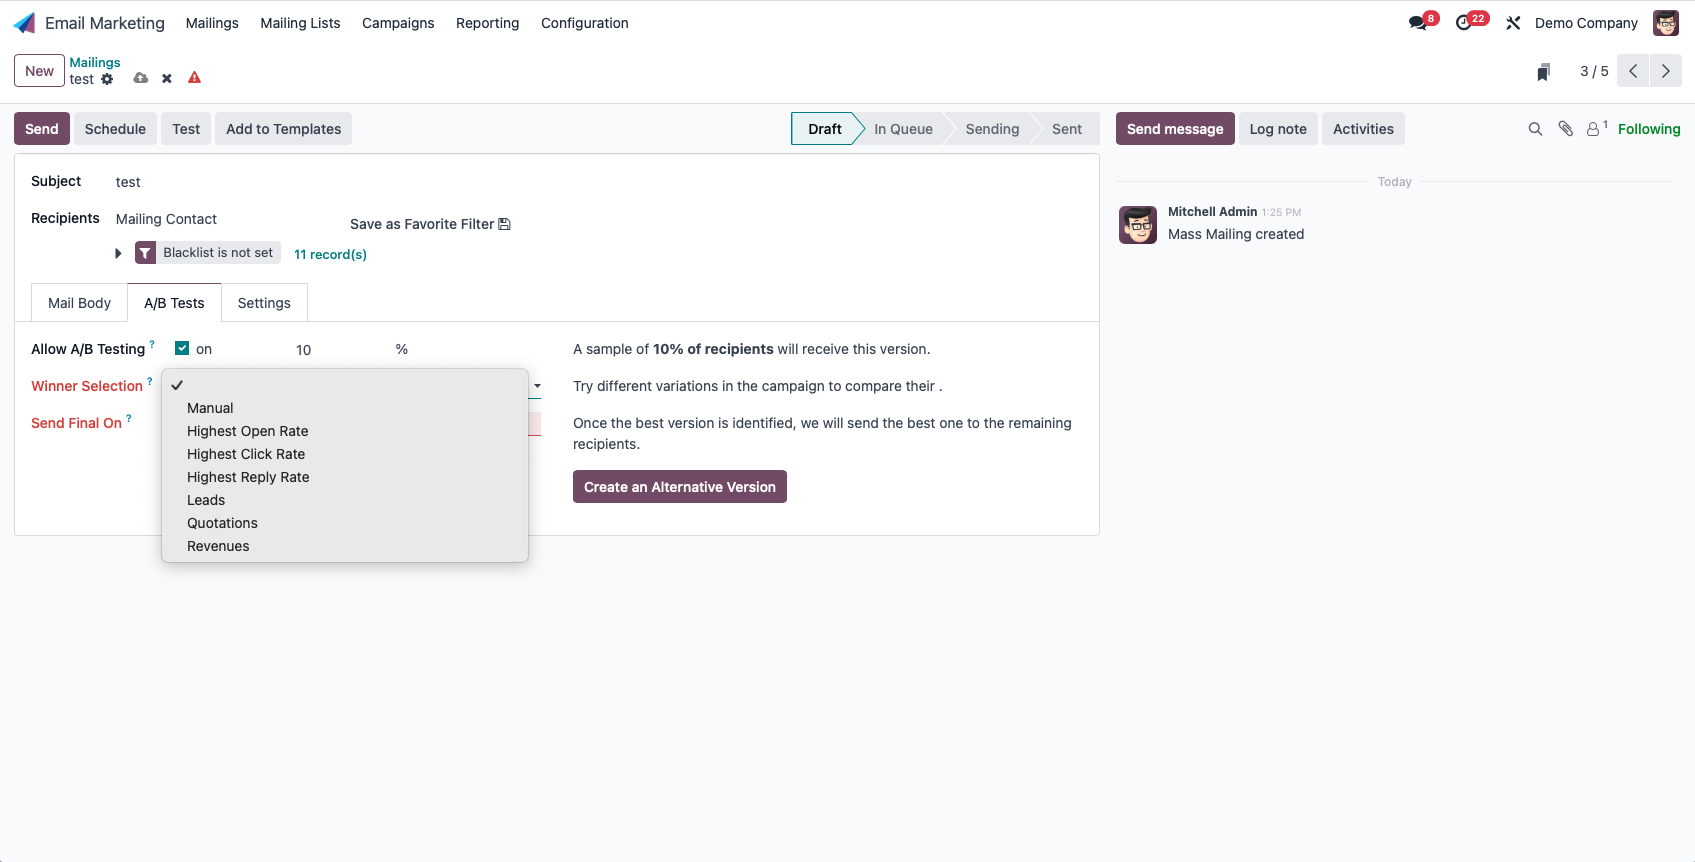Click the floppy disk icon of Save as Favorite Filter
This screenshot has height=862, width=1695.
(504, 224)
